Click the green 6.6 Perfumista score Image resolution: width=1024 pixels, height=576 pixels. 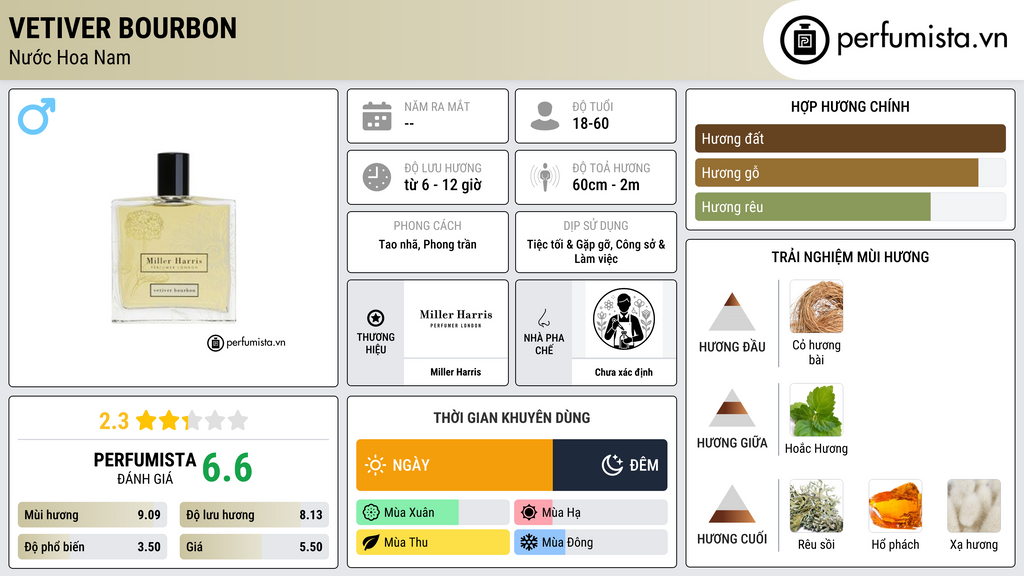click(x=227, y=468)
